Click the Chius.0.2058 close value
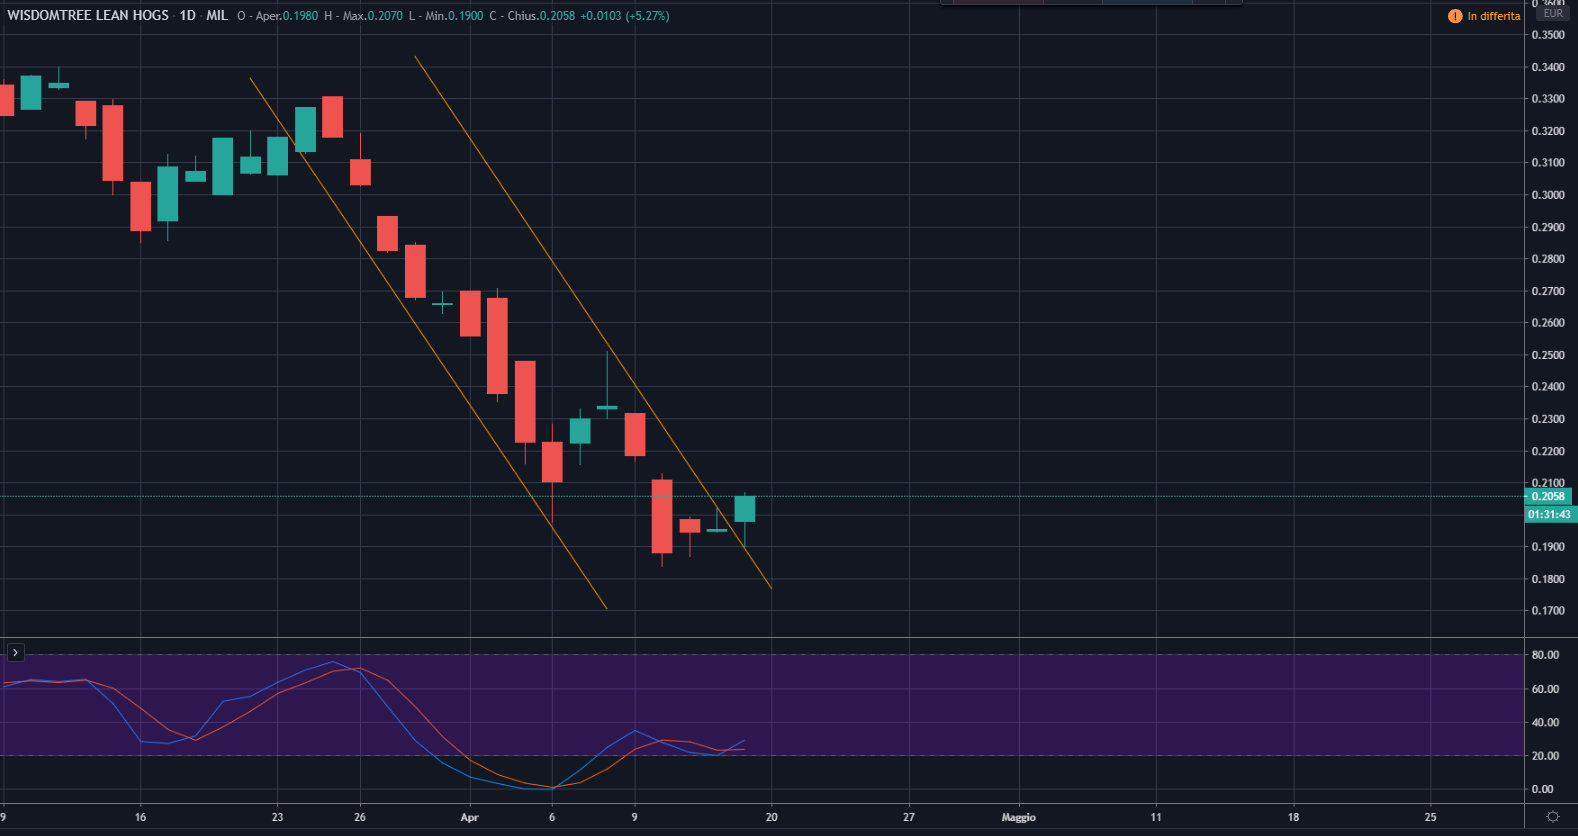This screenshot has height=836, width=1578. tap(541, 16)
